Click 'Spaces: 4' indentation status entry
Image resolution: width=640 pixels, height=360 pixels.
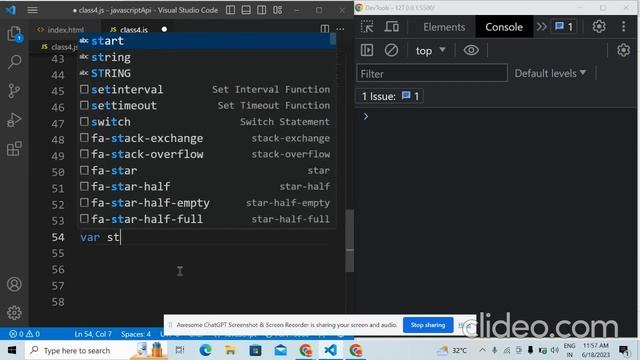click(136, 334)
